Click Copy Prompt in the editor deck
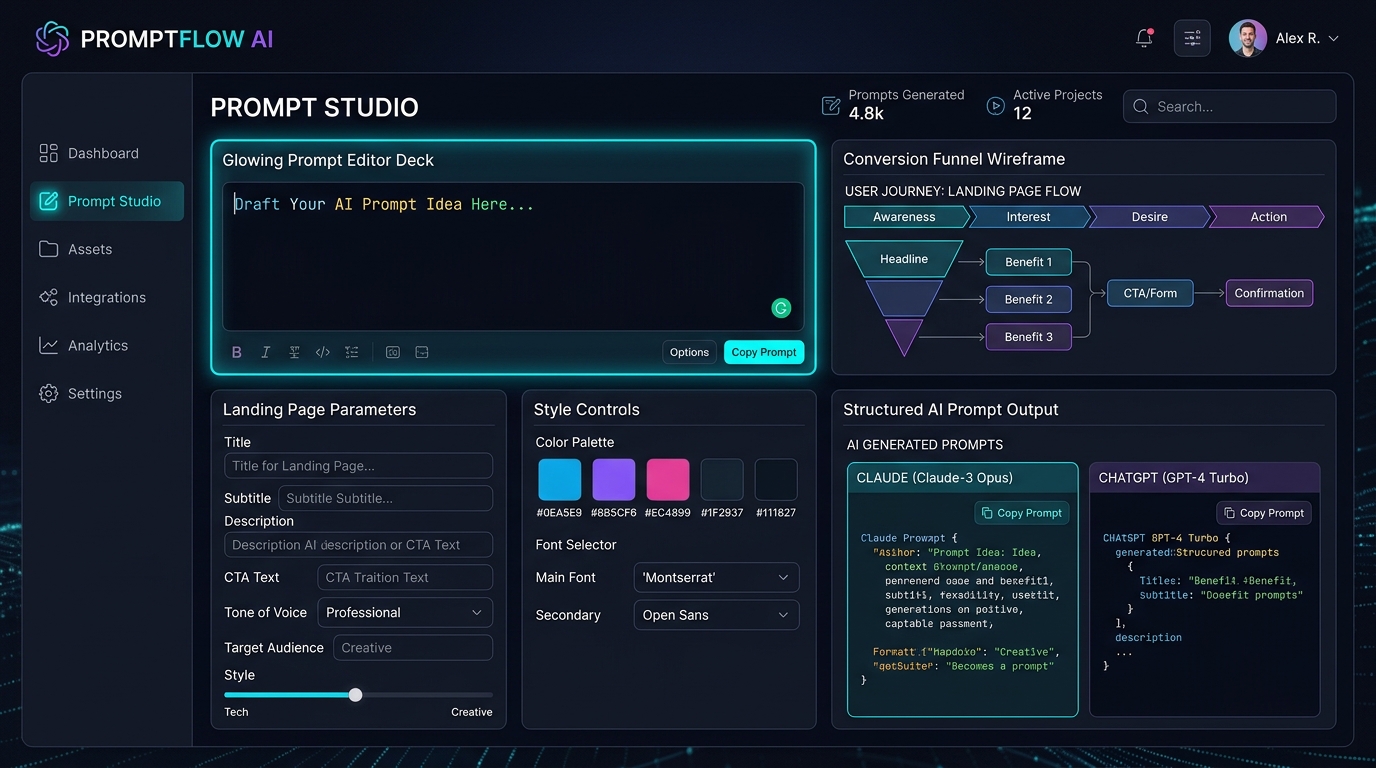The image size is (1376, 768). click(764, 352)
